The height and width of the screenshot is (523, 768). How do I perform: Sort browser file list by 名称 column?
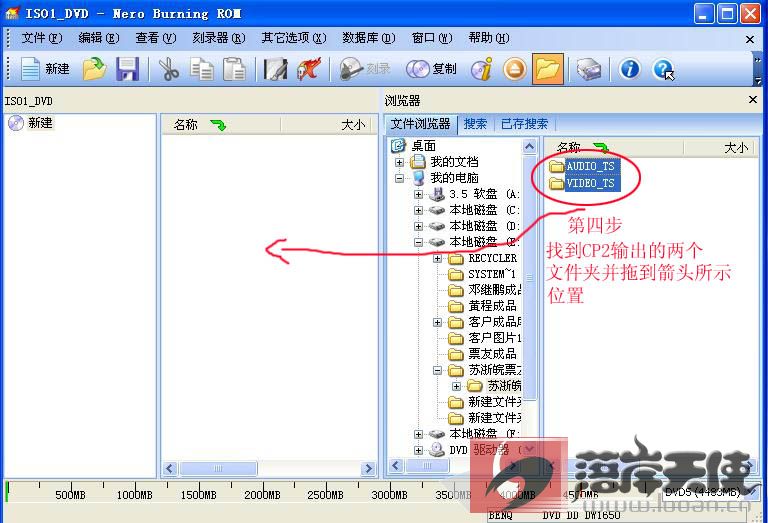pos(614,147)
